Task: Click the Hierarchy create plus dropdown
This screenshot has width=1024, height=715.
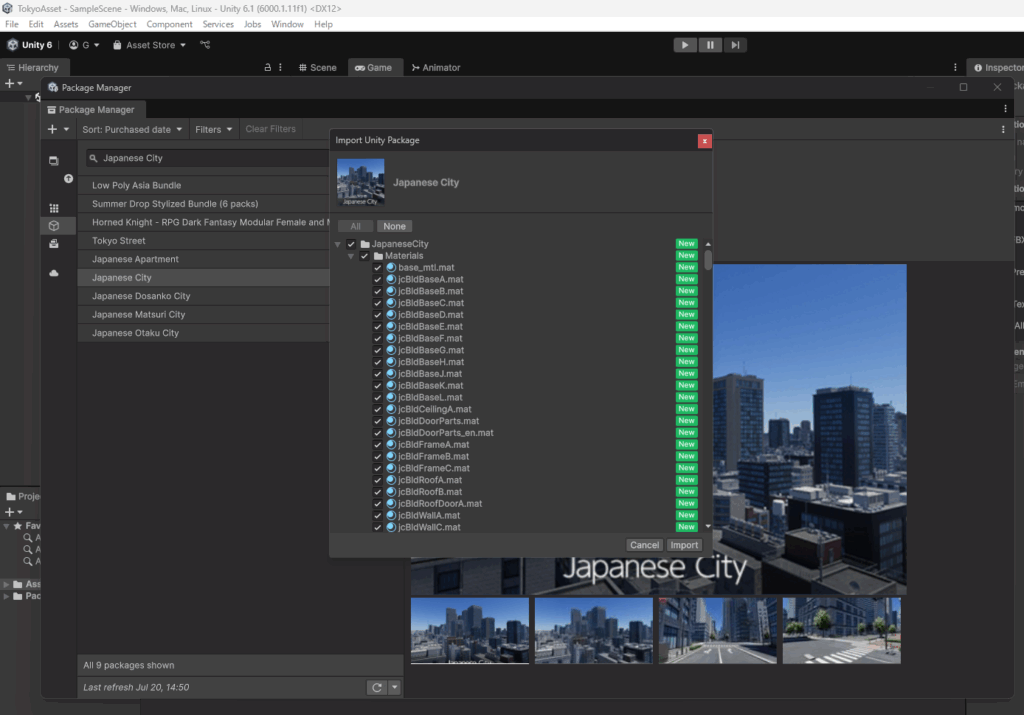Action: pos(14,84)
